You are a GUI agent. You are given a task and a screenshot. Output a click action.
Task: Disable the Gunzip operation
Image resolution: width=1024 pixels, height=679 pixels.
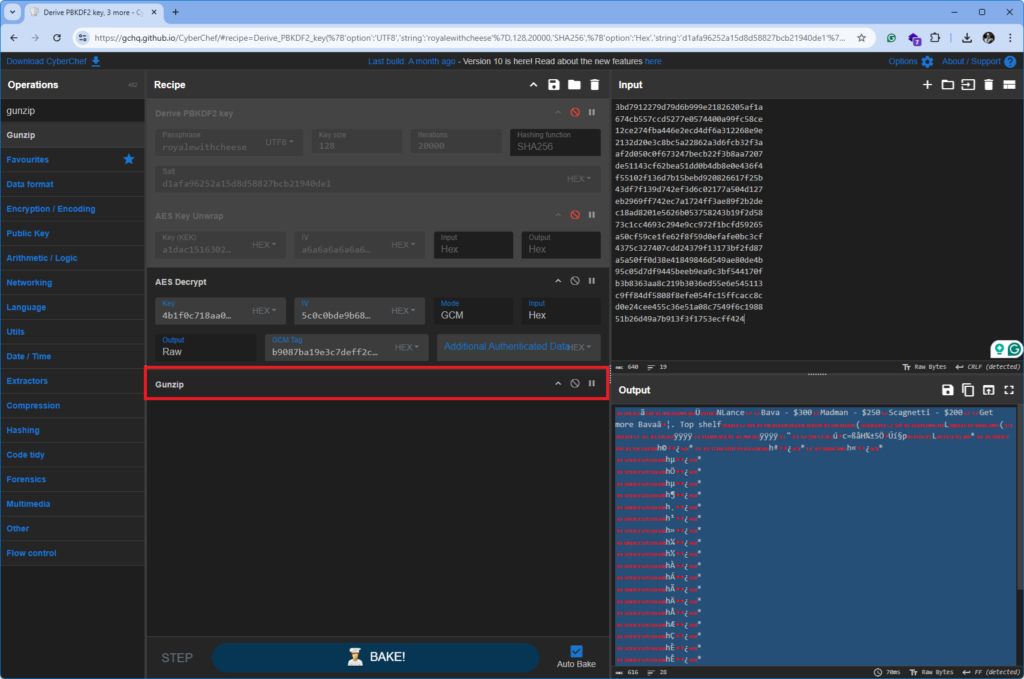coord(575,383)
